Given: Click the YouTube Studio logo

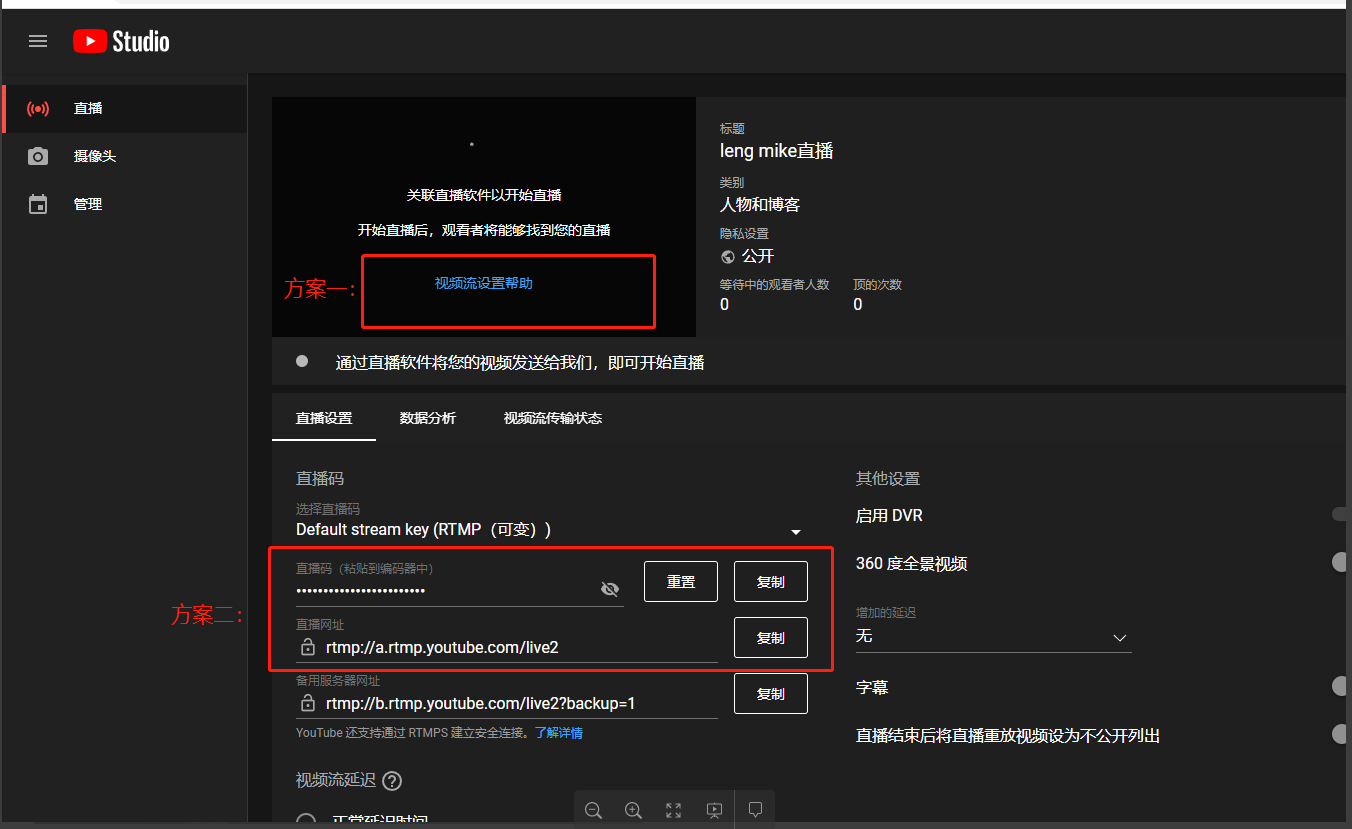Looking at the screenshot, I should coord(121,41).
